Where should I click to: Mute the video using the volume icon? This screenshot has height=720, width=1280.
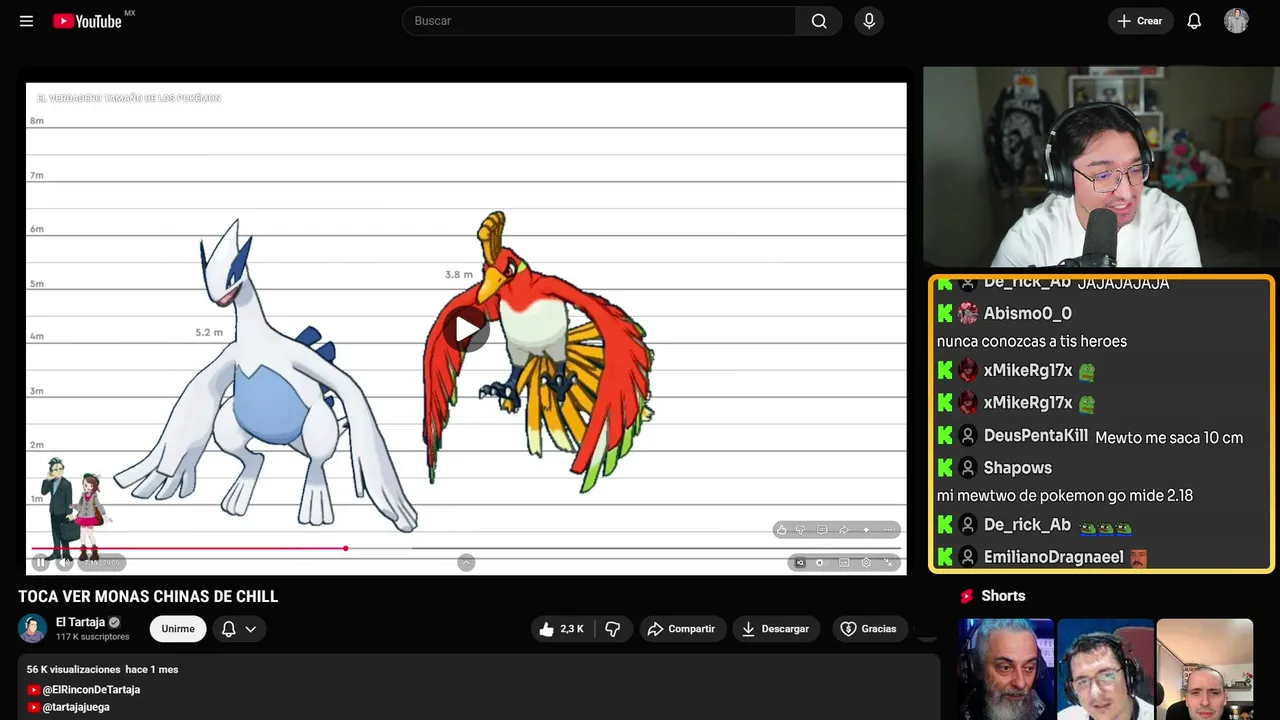point(65,562)
